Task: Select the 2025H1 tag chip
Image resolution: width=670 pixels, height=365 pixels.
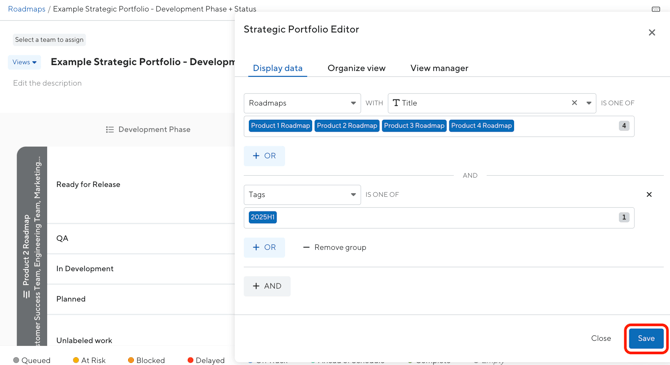Action: pyautogui.click(x=263, y=217)
